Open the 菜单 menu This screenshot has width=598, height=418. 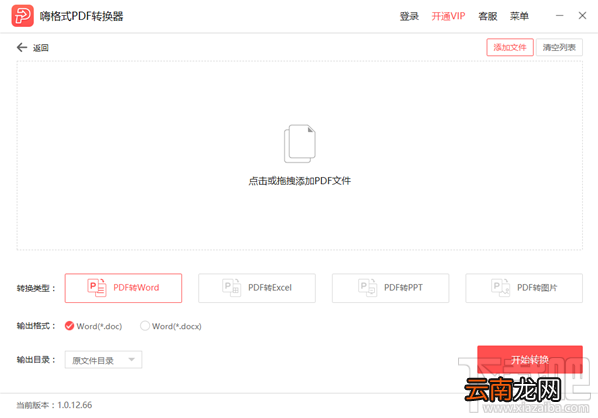click(x=519, y=16)
